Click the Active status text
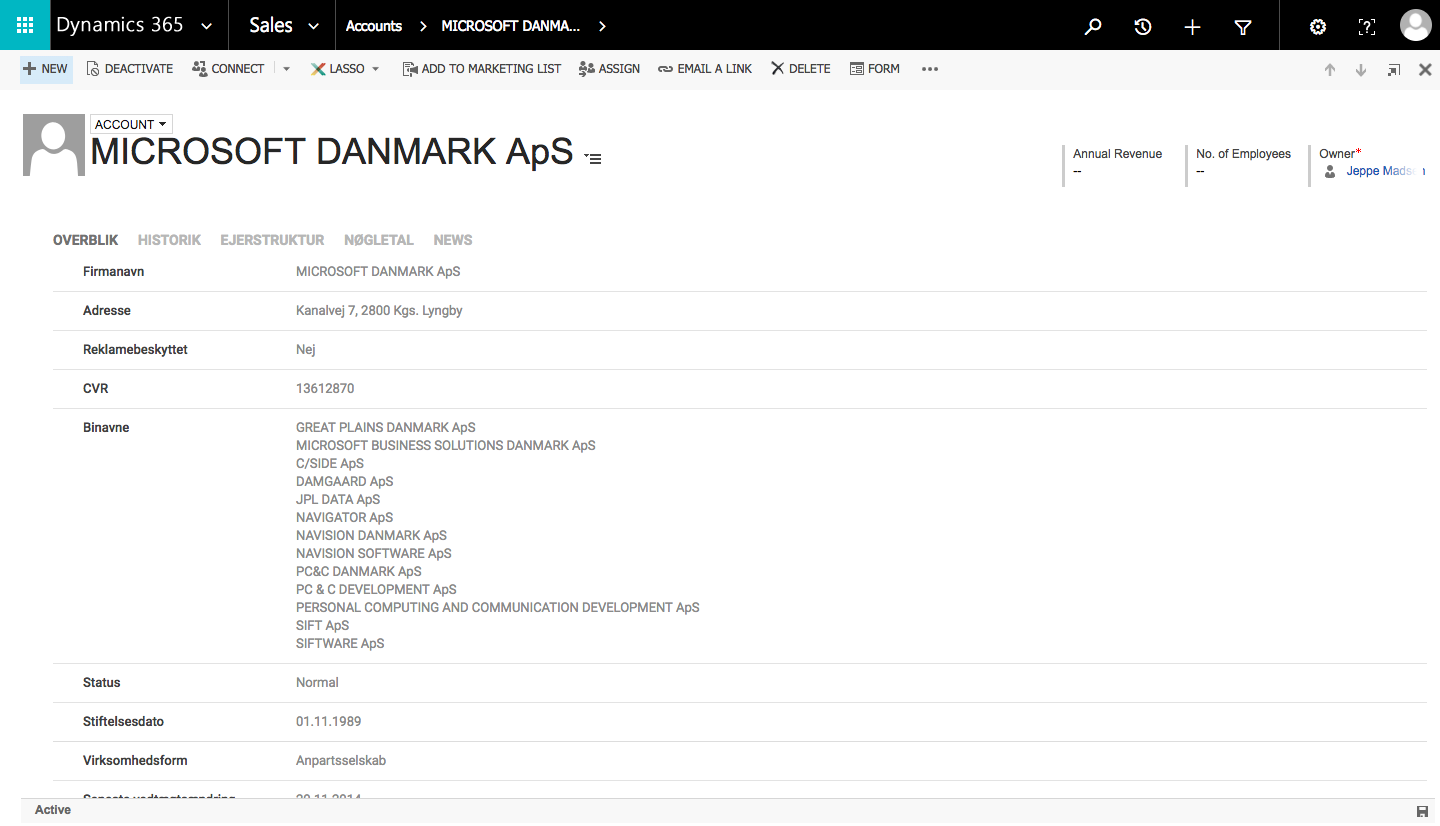 pyautogui.click(x=53, y=810)
